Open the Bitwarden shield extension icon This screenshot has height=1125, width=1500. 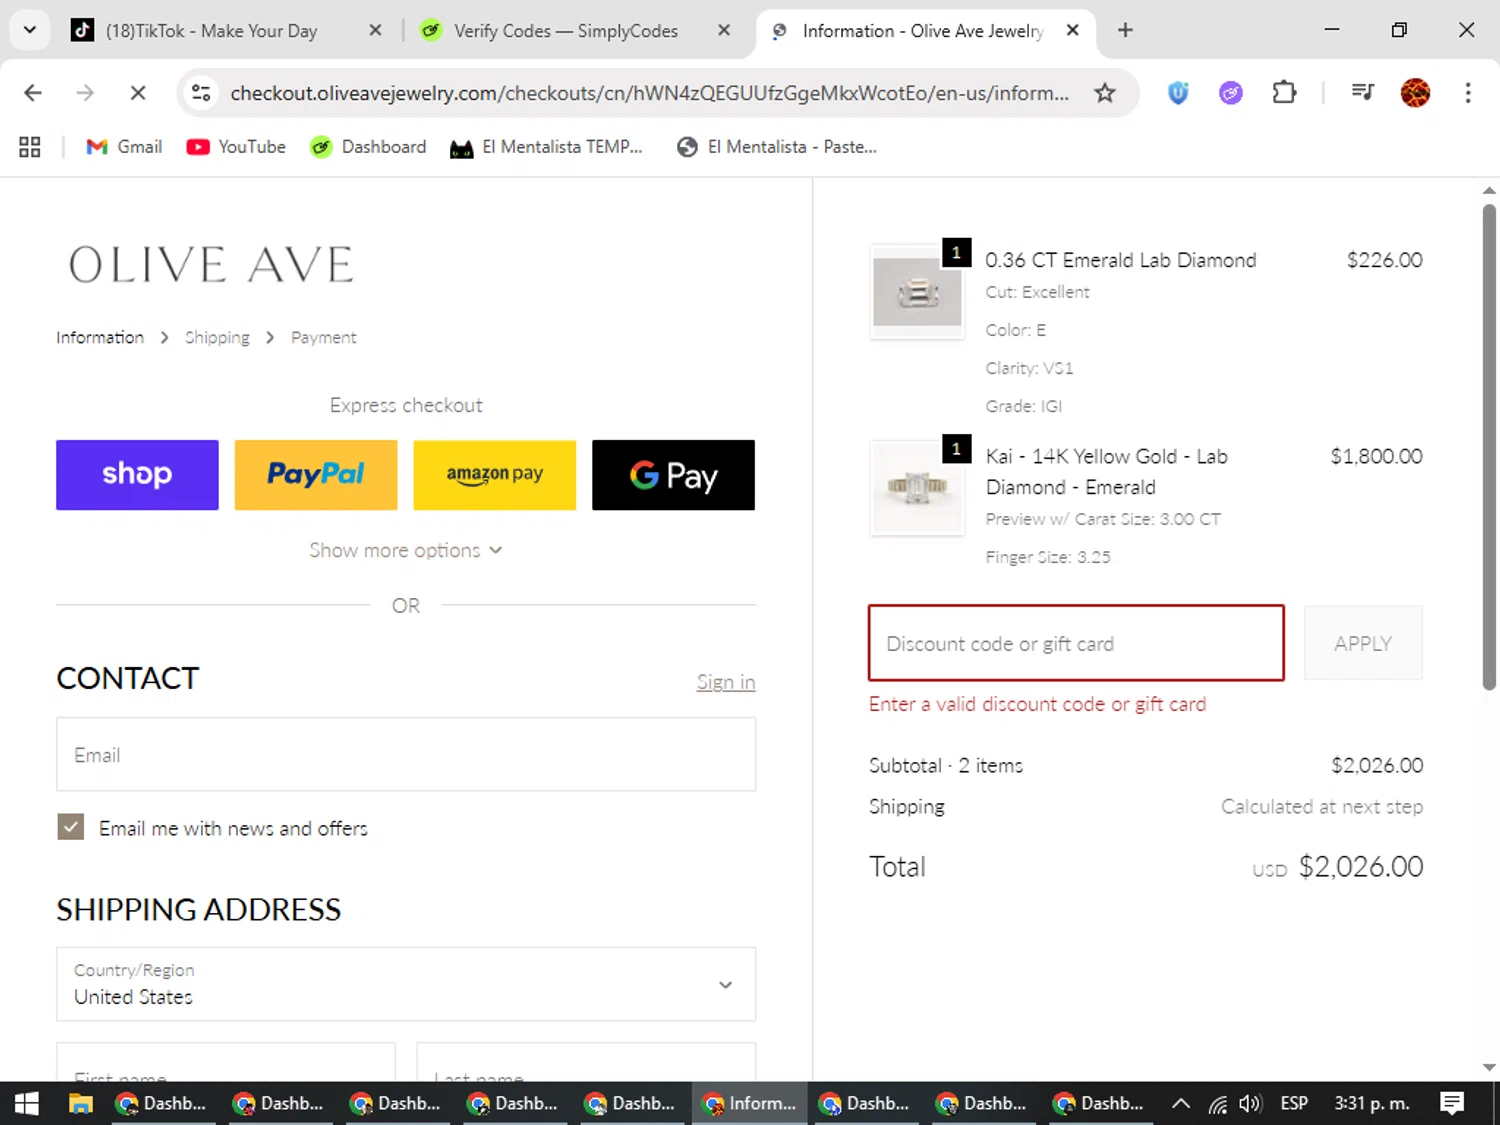(x=1178, y=93)
